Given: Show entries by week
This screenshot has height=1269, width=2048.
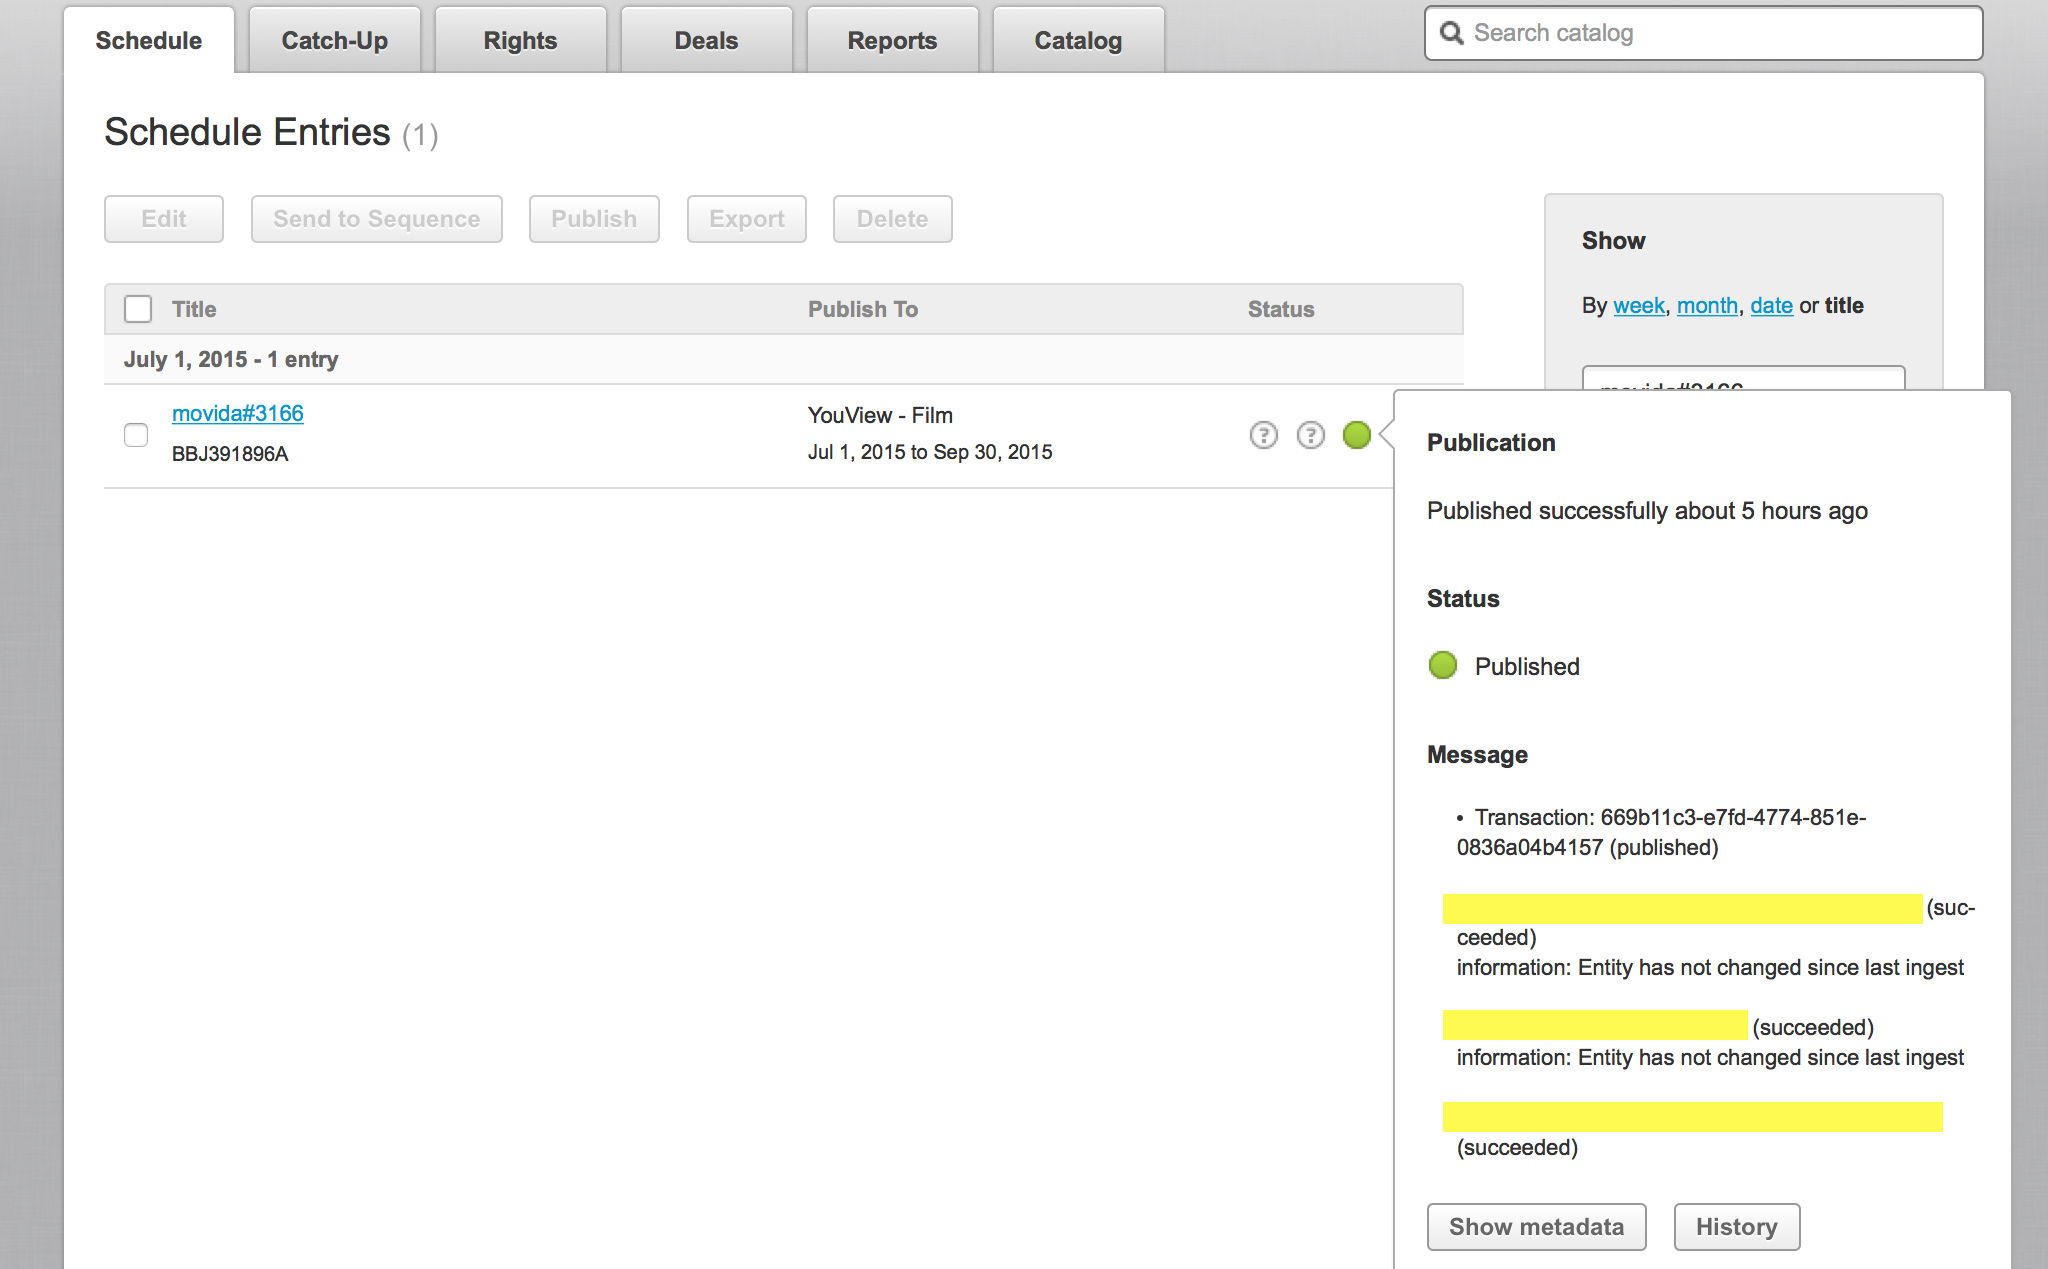Looking at the screenshot, I should coord(1638,305).
